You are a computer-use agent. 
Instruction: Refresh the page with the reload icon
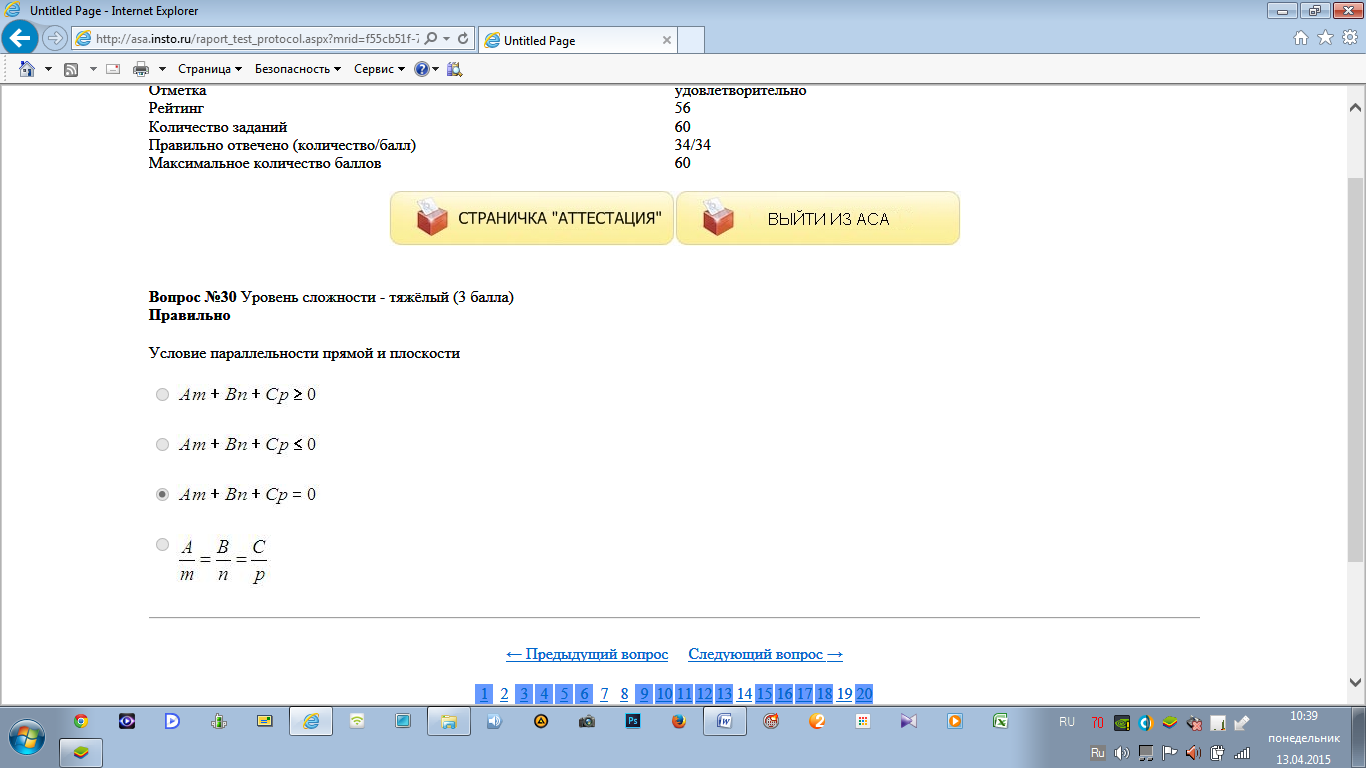pyautogui.click(x=464, y=39)
